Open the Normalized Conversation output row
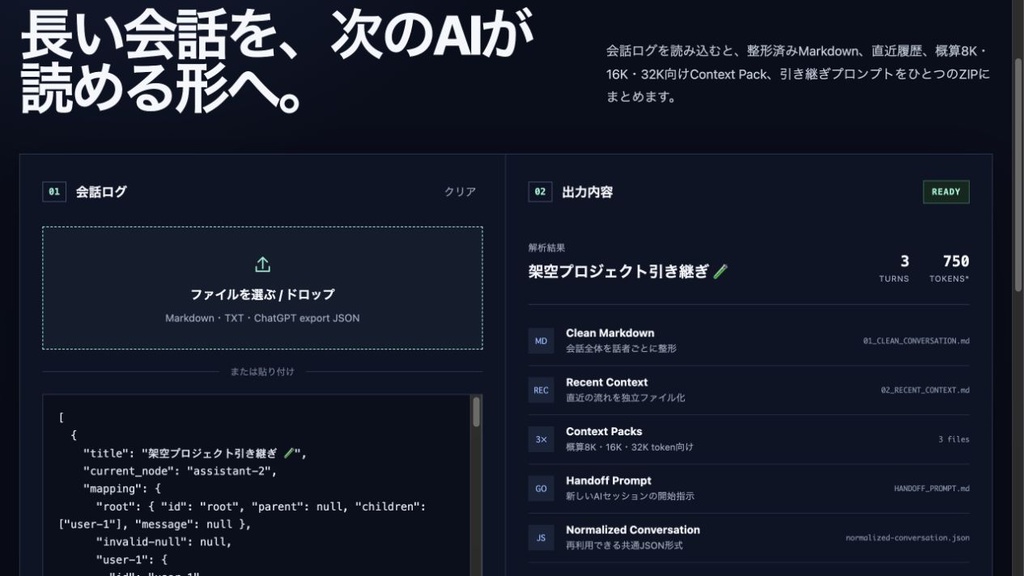Screen dimensions: 1024x576 [x=748, y=538]
